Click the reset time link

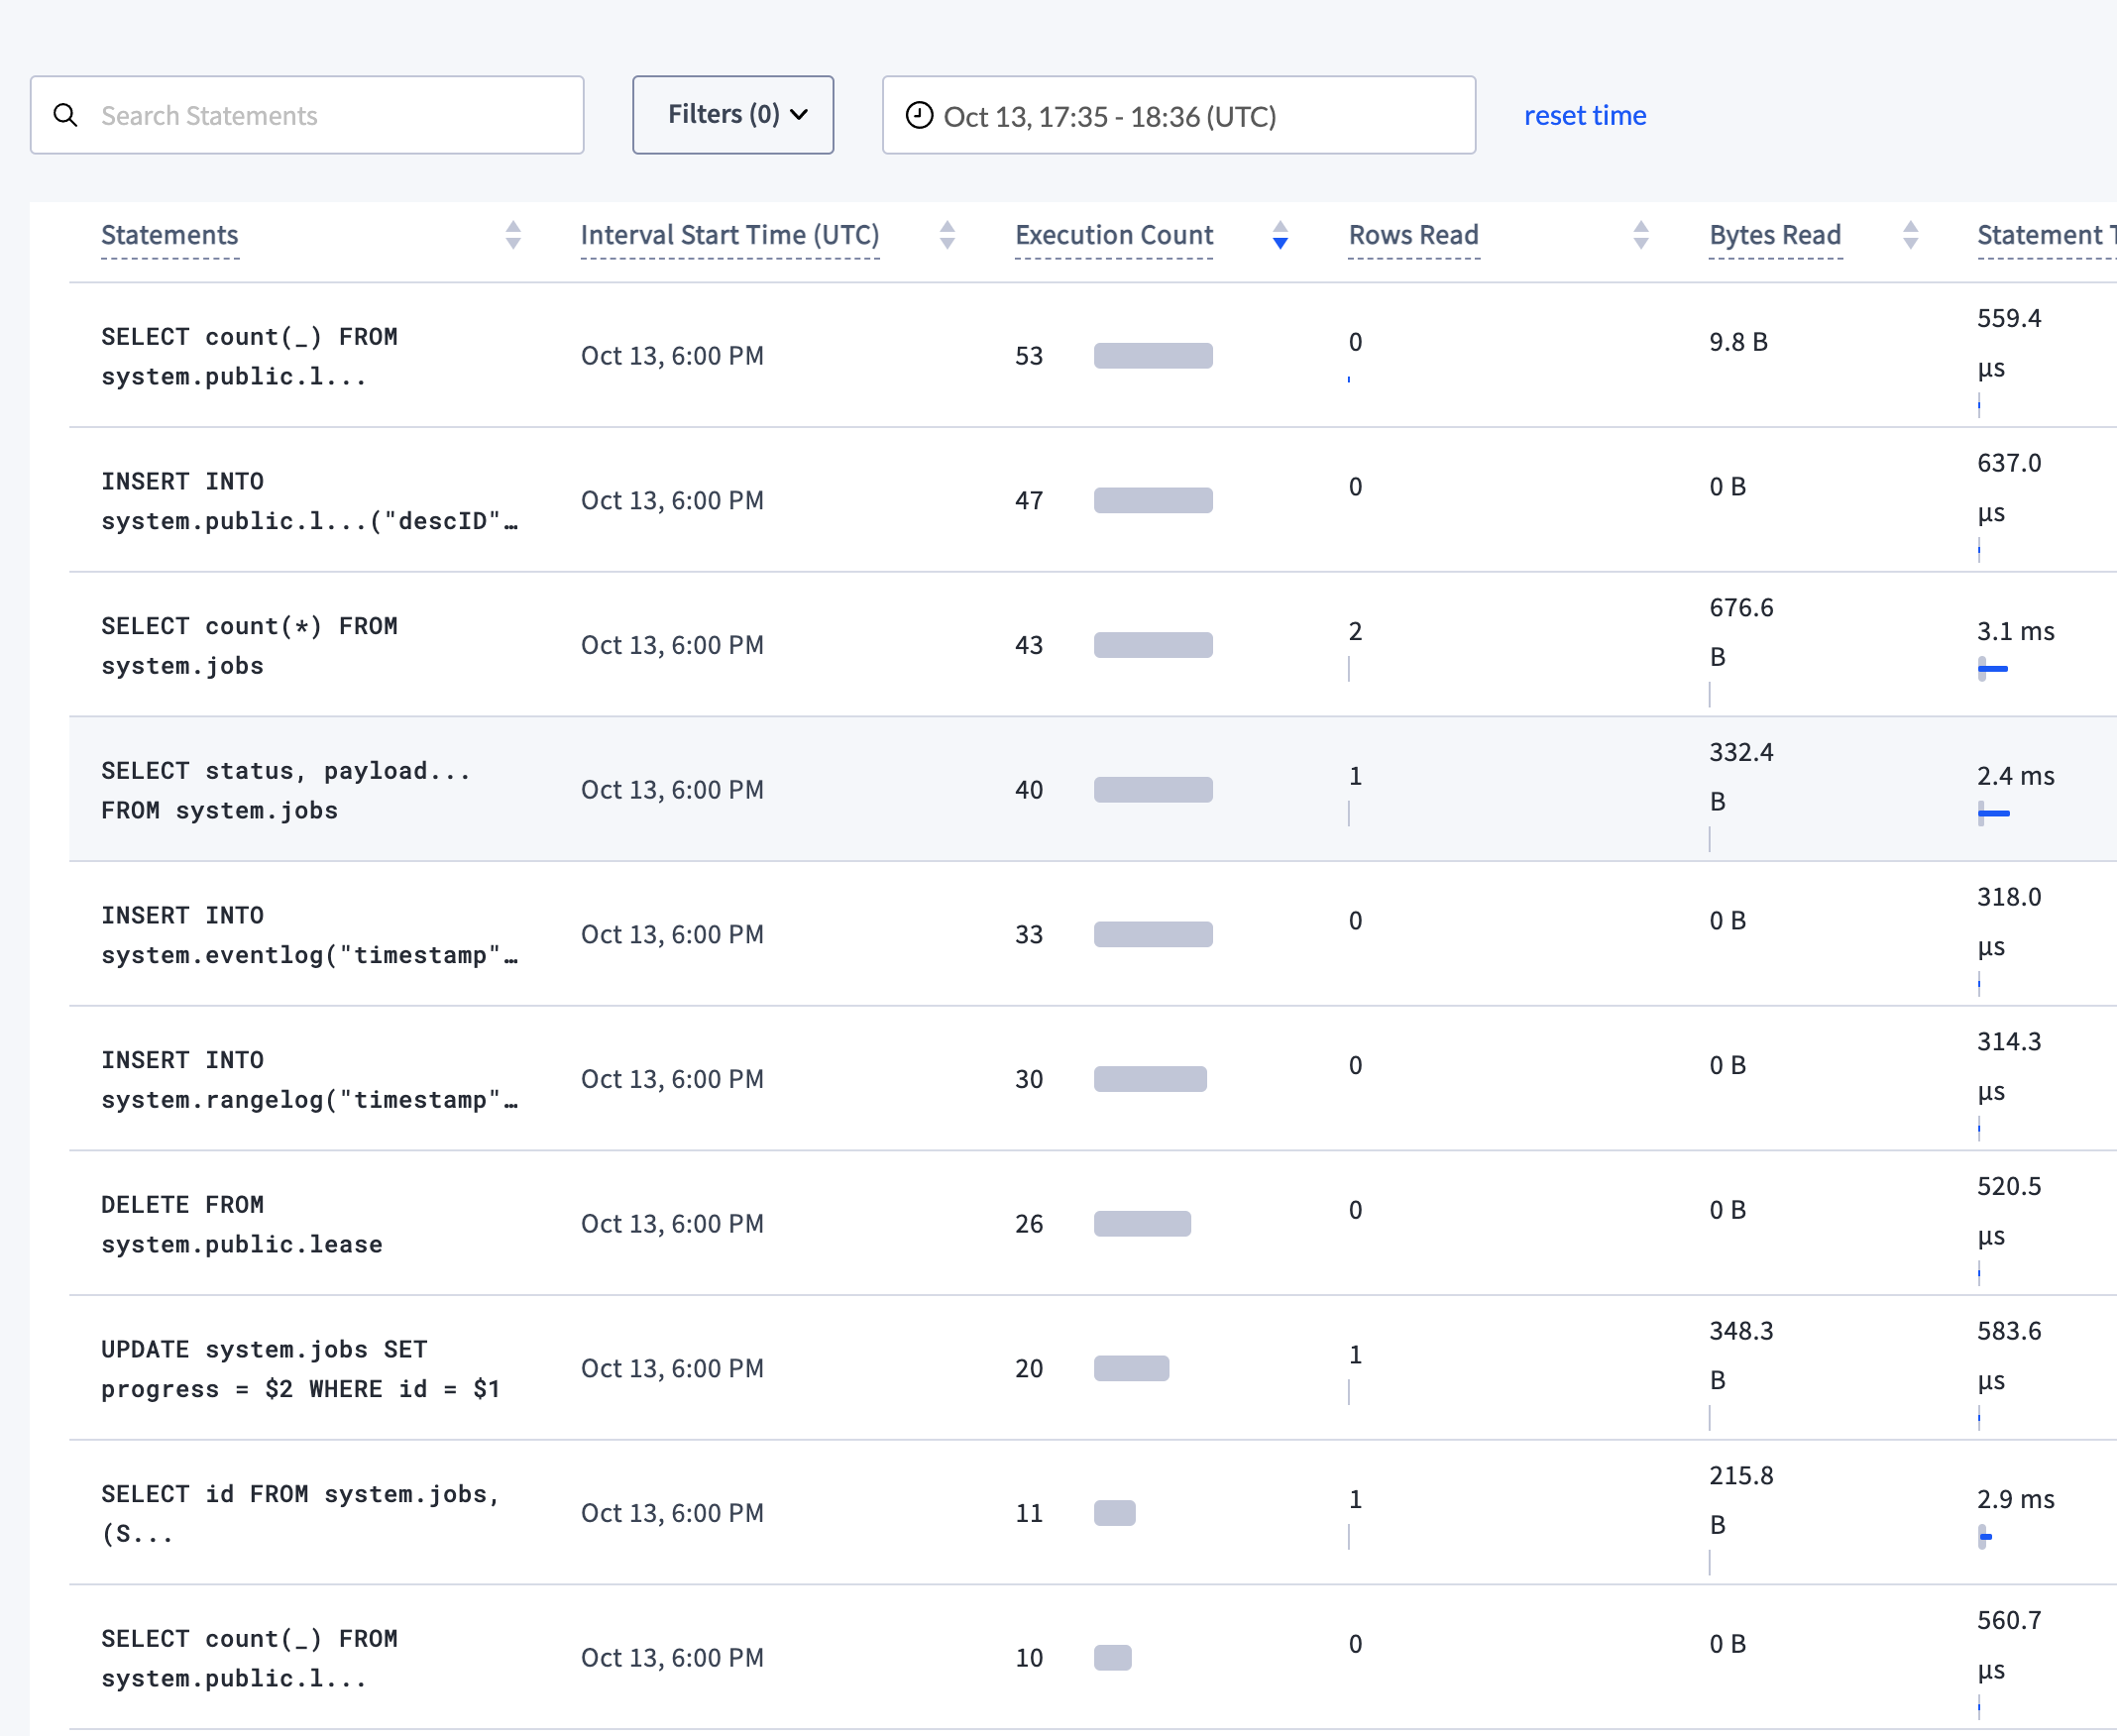pos(1584,116)
